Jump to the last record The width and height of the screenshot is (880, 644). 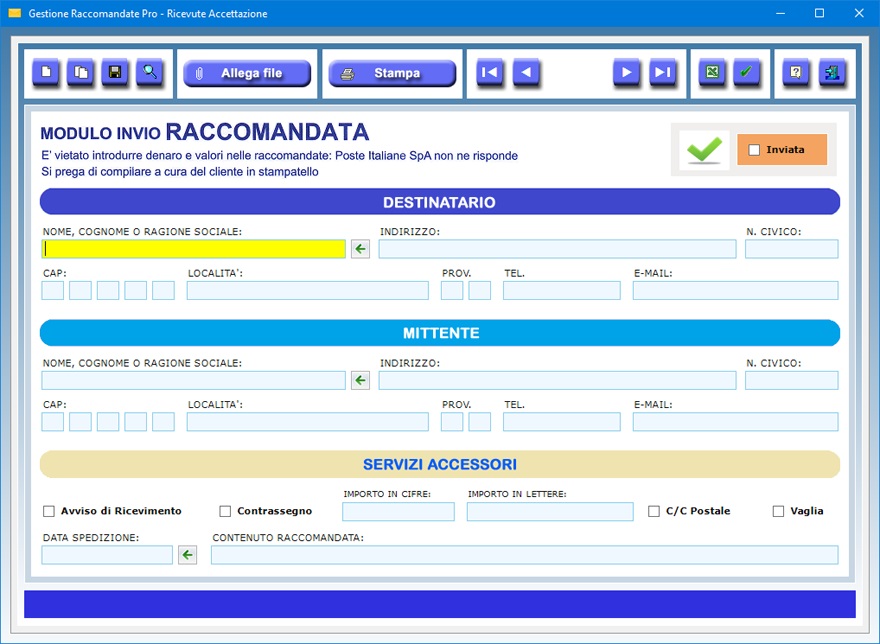(x=663, y=72)
